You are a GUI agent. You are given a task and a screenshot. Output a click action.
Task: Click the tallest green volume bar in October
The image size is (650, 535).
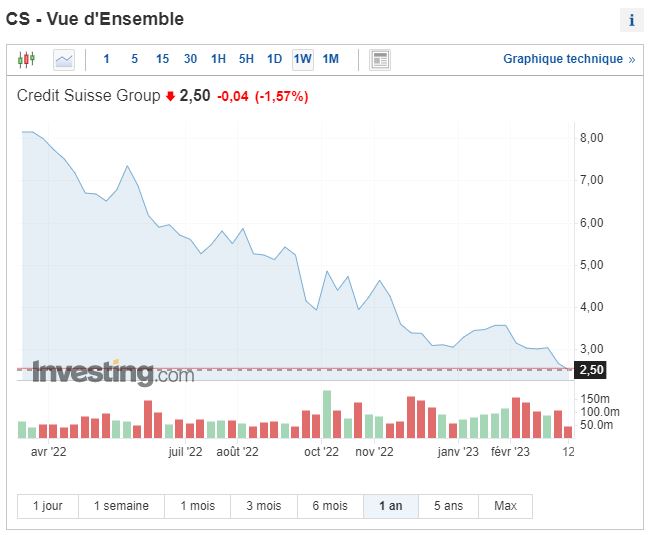(x=326, y=414)
